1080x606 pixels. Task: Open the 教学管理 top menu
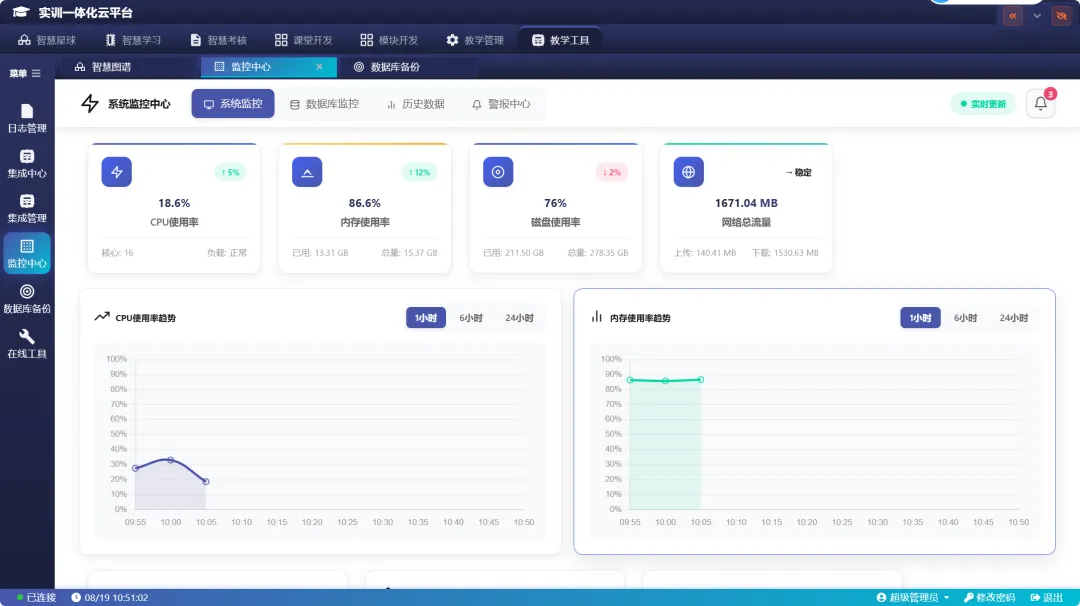pyautogui.click(x=475, y=40)
